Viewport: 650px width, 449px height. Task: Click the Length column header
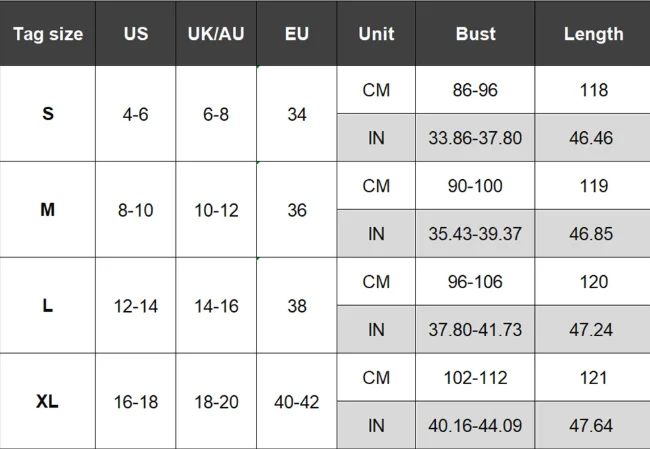[x=593, y=34]
